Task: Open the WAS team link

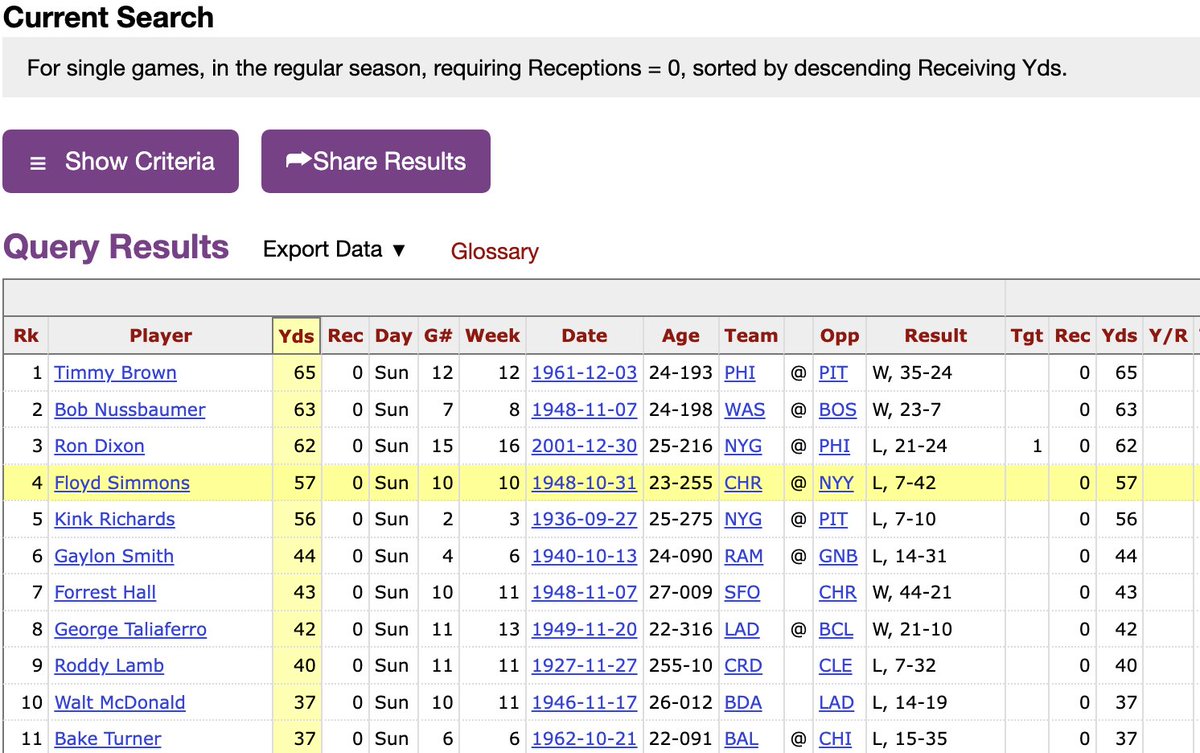Action: [744, 410]
